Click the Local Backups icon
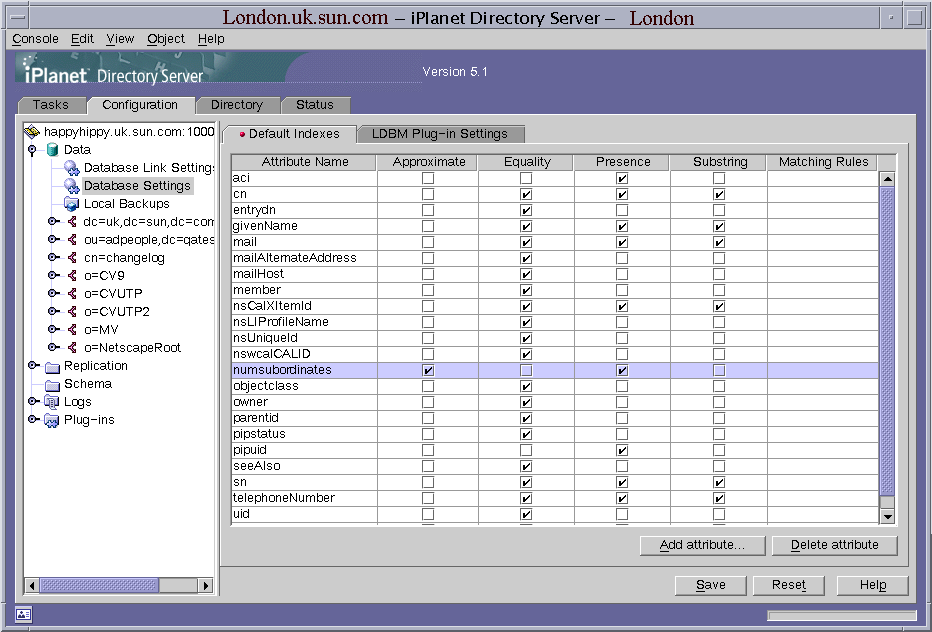932x632 pixels. coord(71,204)
